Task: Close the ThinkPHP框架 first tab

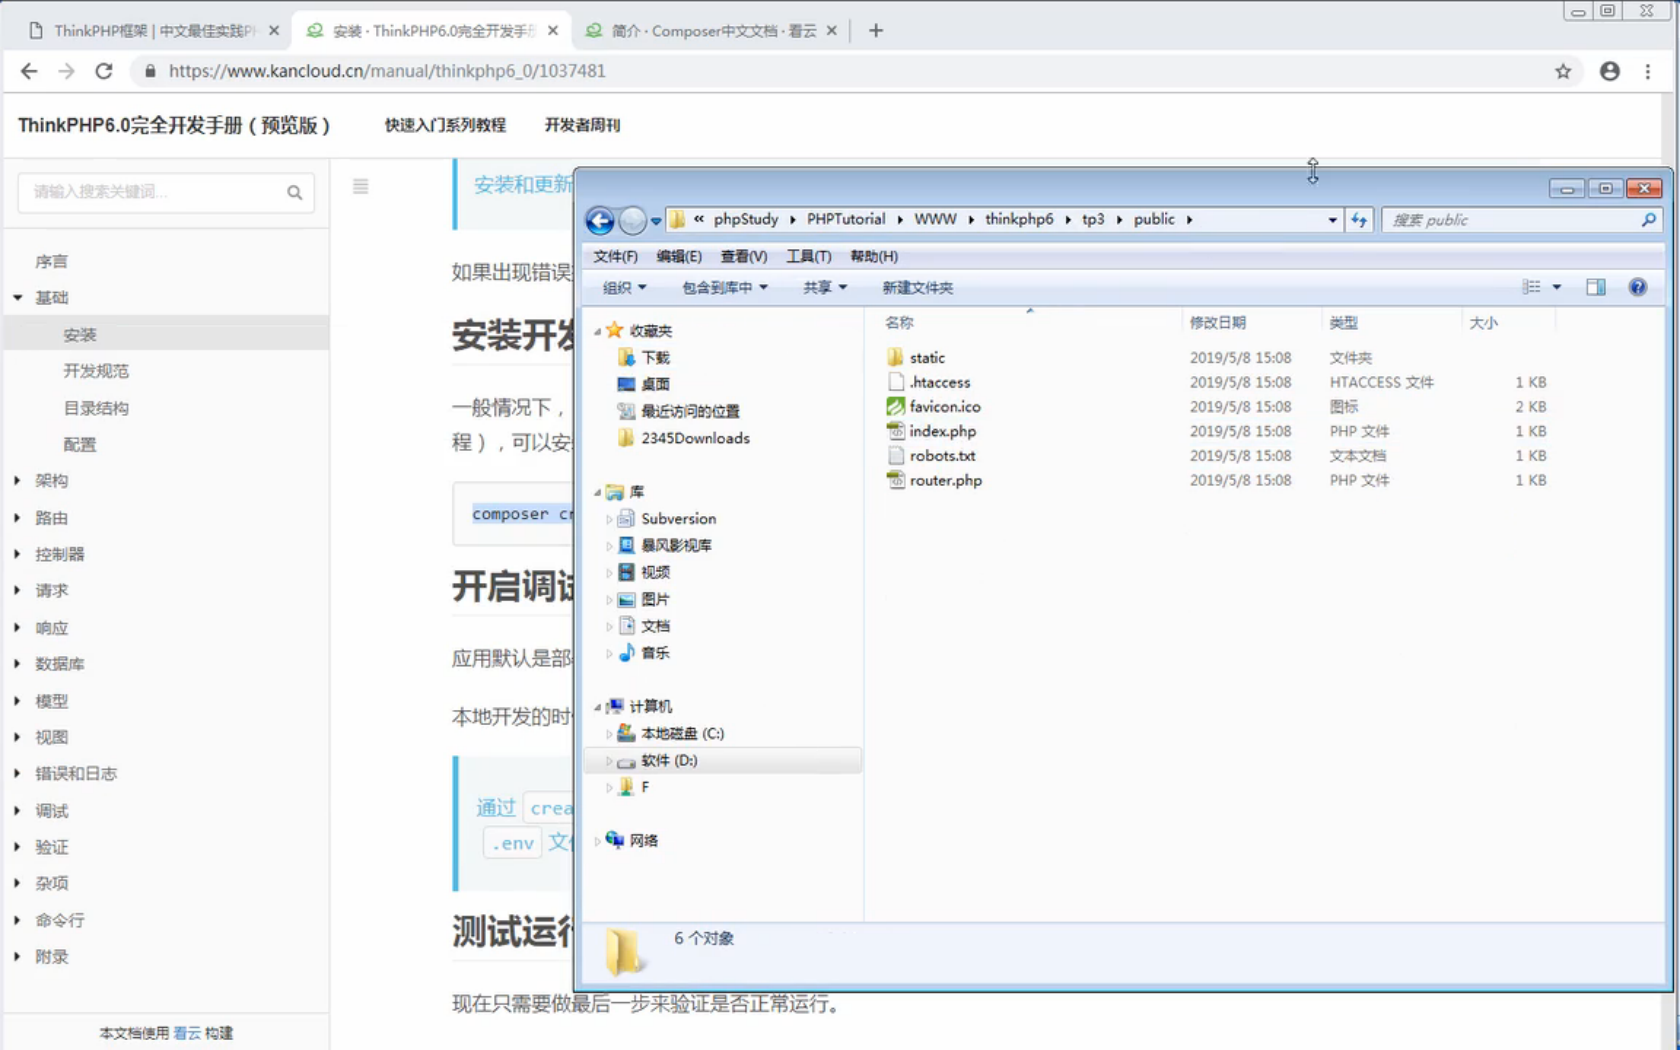Action: tap(274, 31)
